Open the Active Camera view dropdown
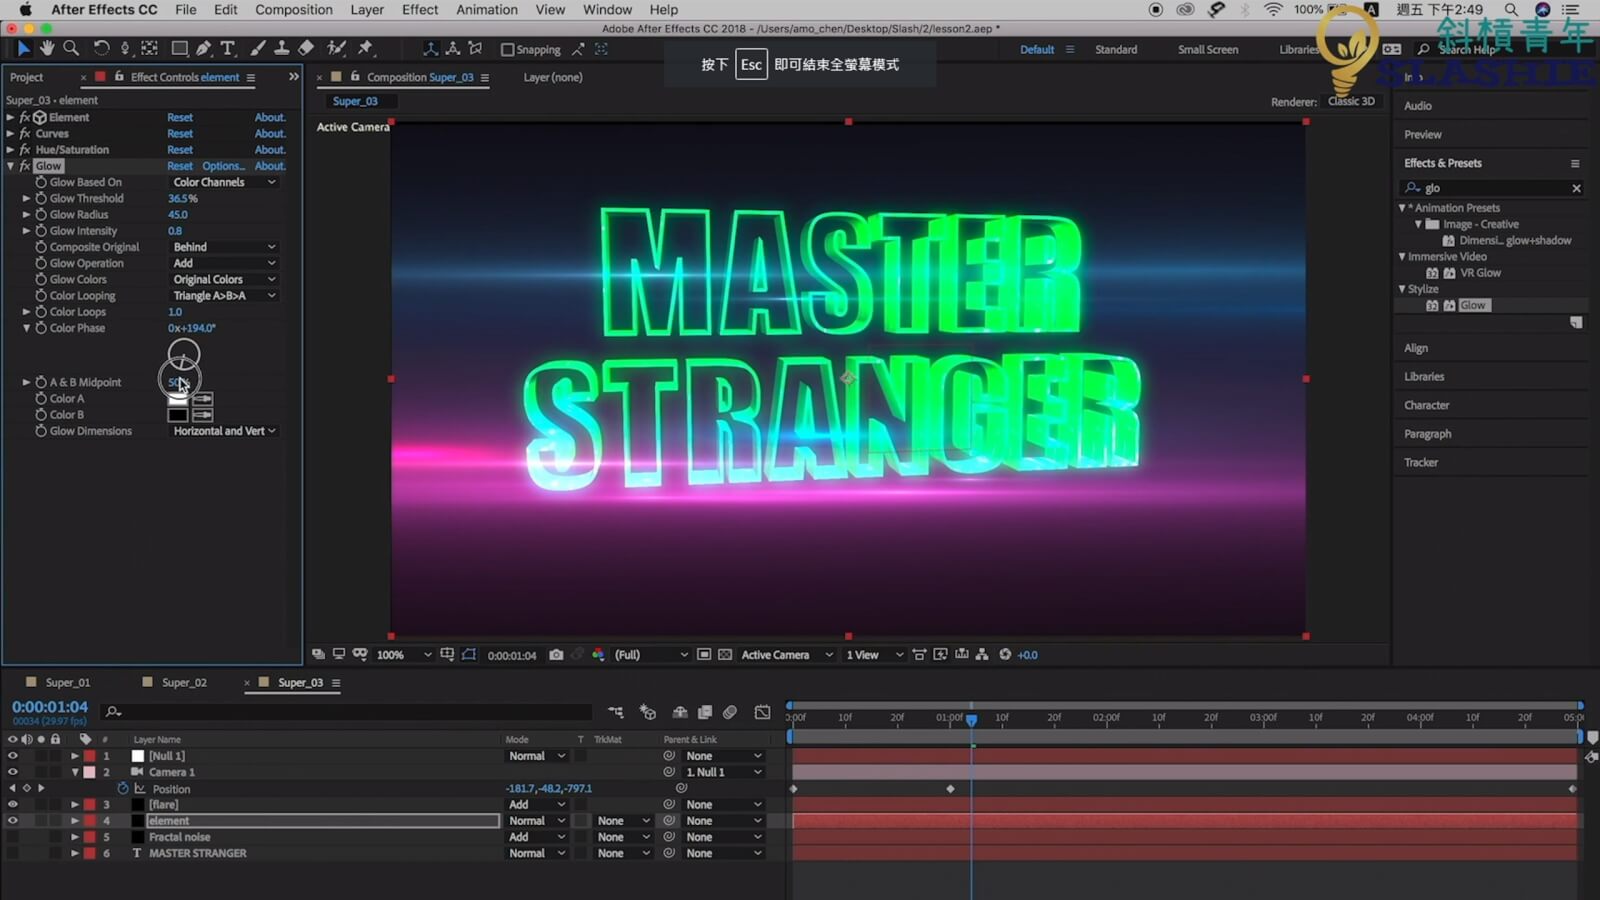This screenshot has height=900, width=1600. (786, 655)
